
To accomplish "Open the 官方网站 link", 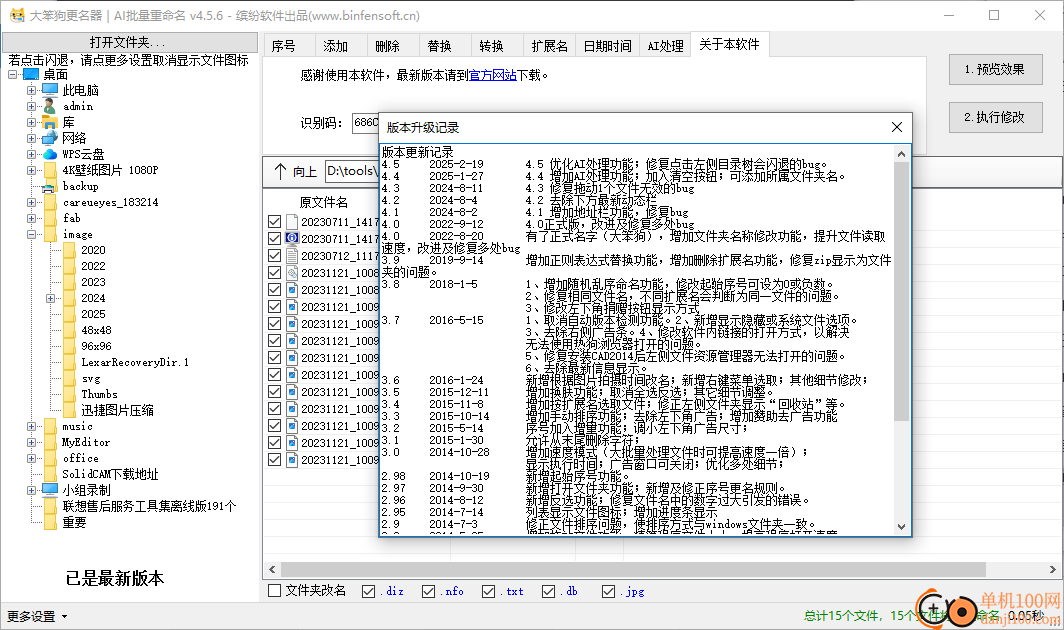I will click(x=493, y=75).
